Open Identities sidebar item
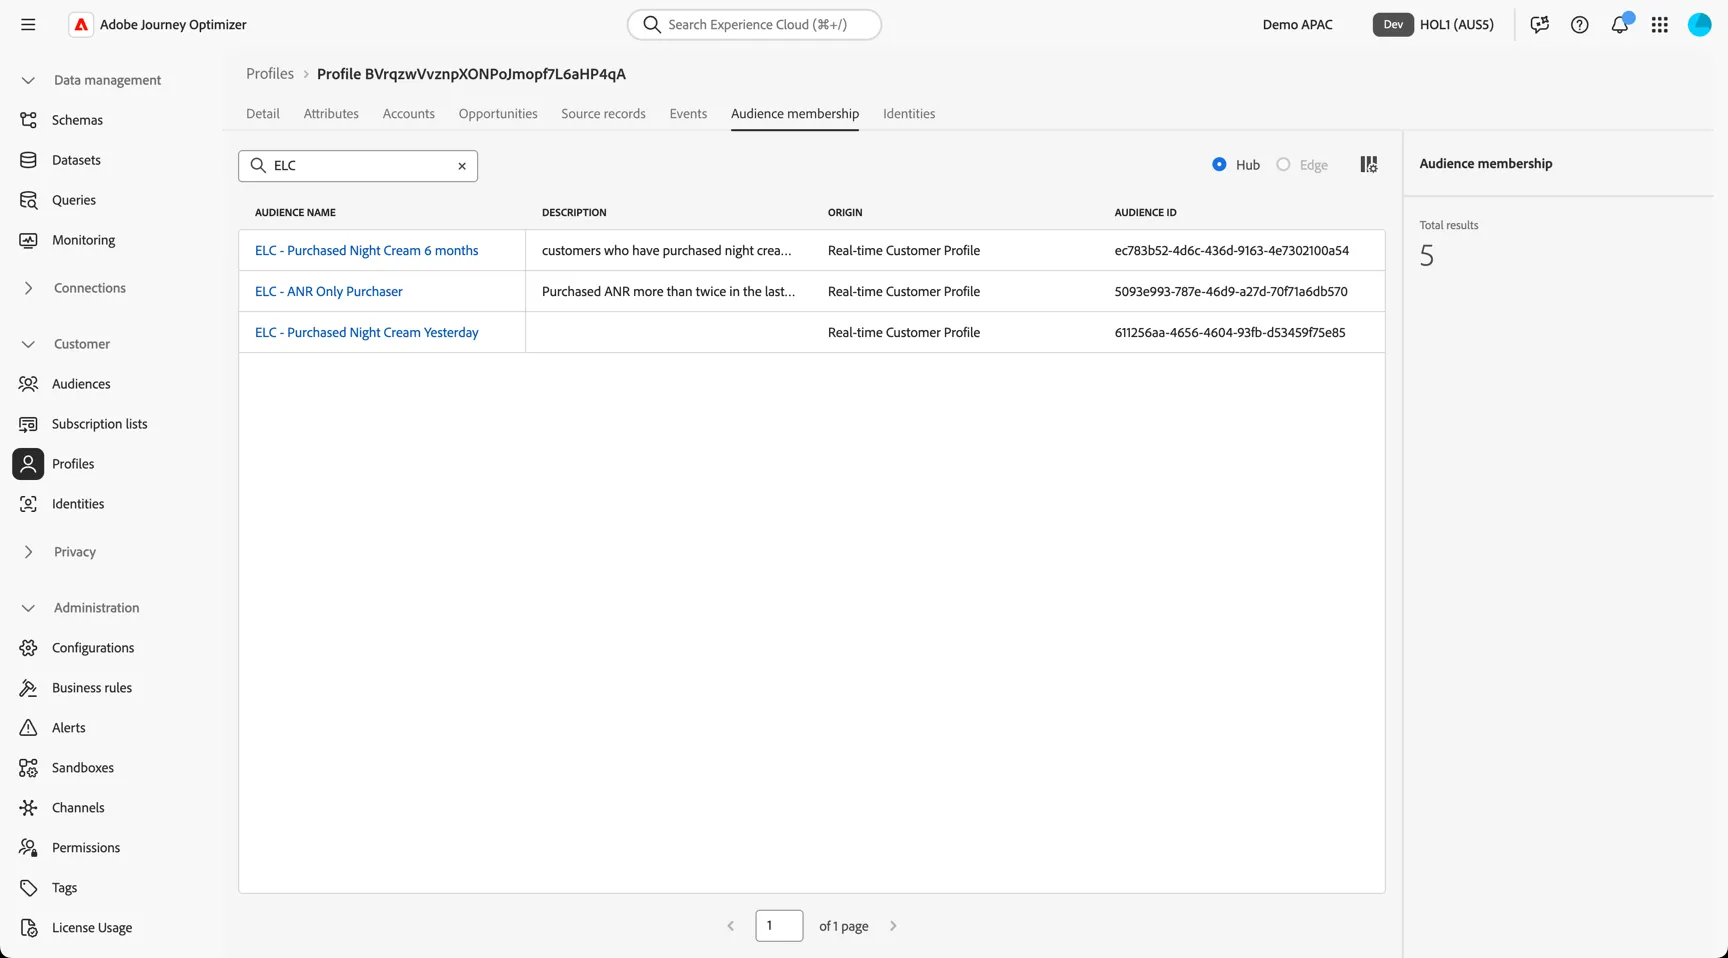Screen dimensions: 1728x958 tap(78, 504)
